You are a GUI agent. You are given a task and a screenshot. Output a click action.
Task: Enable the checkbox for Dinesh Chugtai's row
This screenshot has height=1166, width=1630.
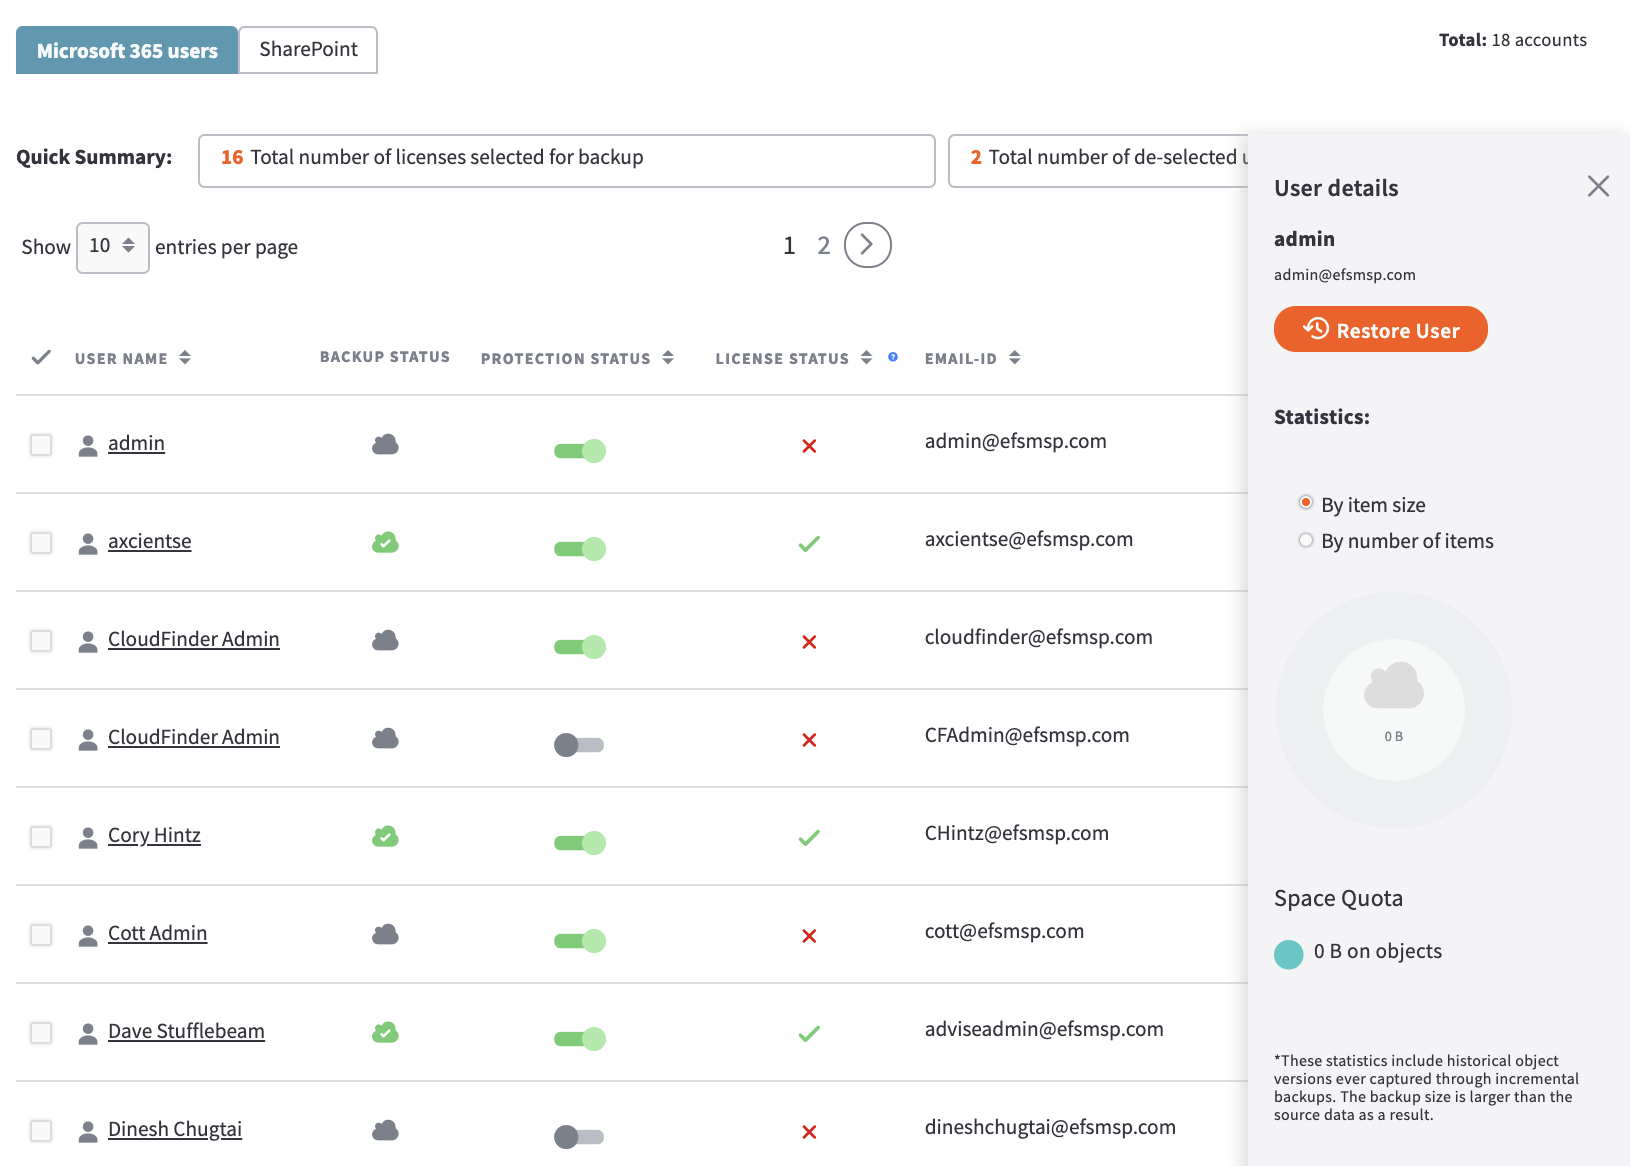(41, 1131)
